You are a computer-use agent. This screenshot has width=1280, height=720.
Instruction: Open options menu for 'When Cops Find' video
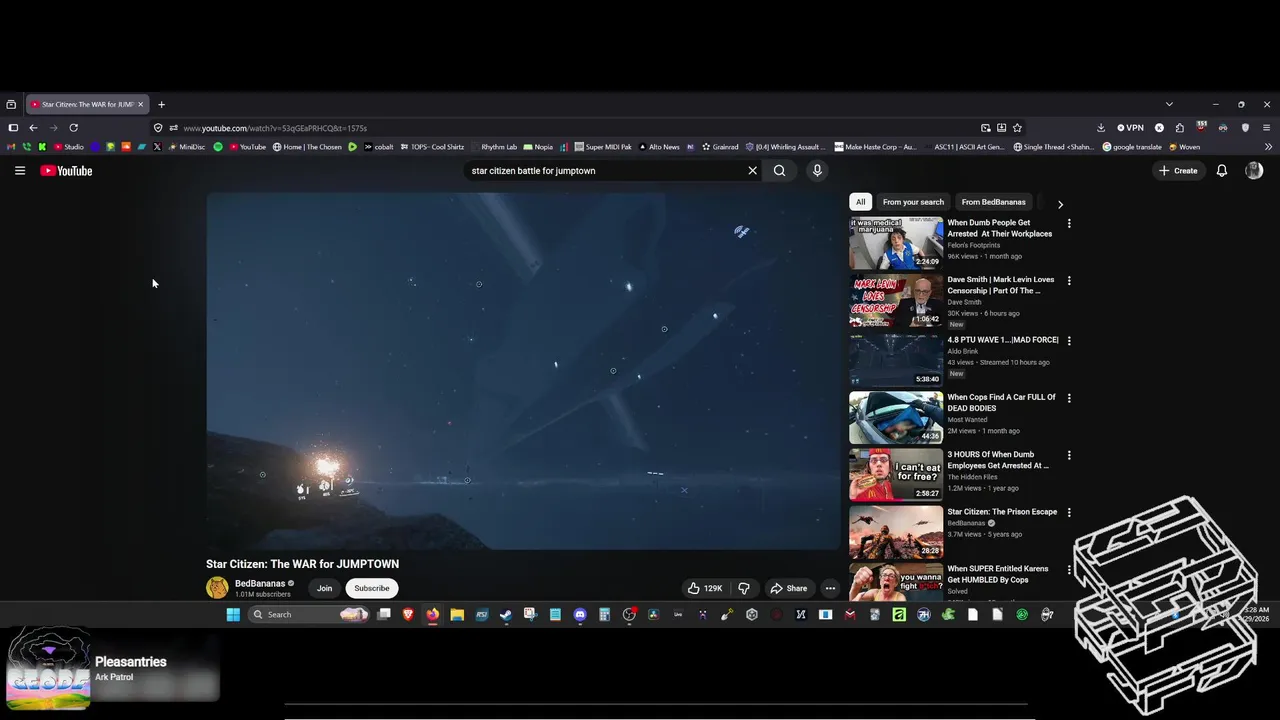tap(1069, 398)
